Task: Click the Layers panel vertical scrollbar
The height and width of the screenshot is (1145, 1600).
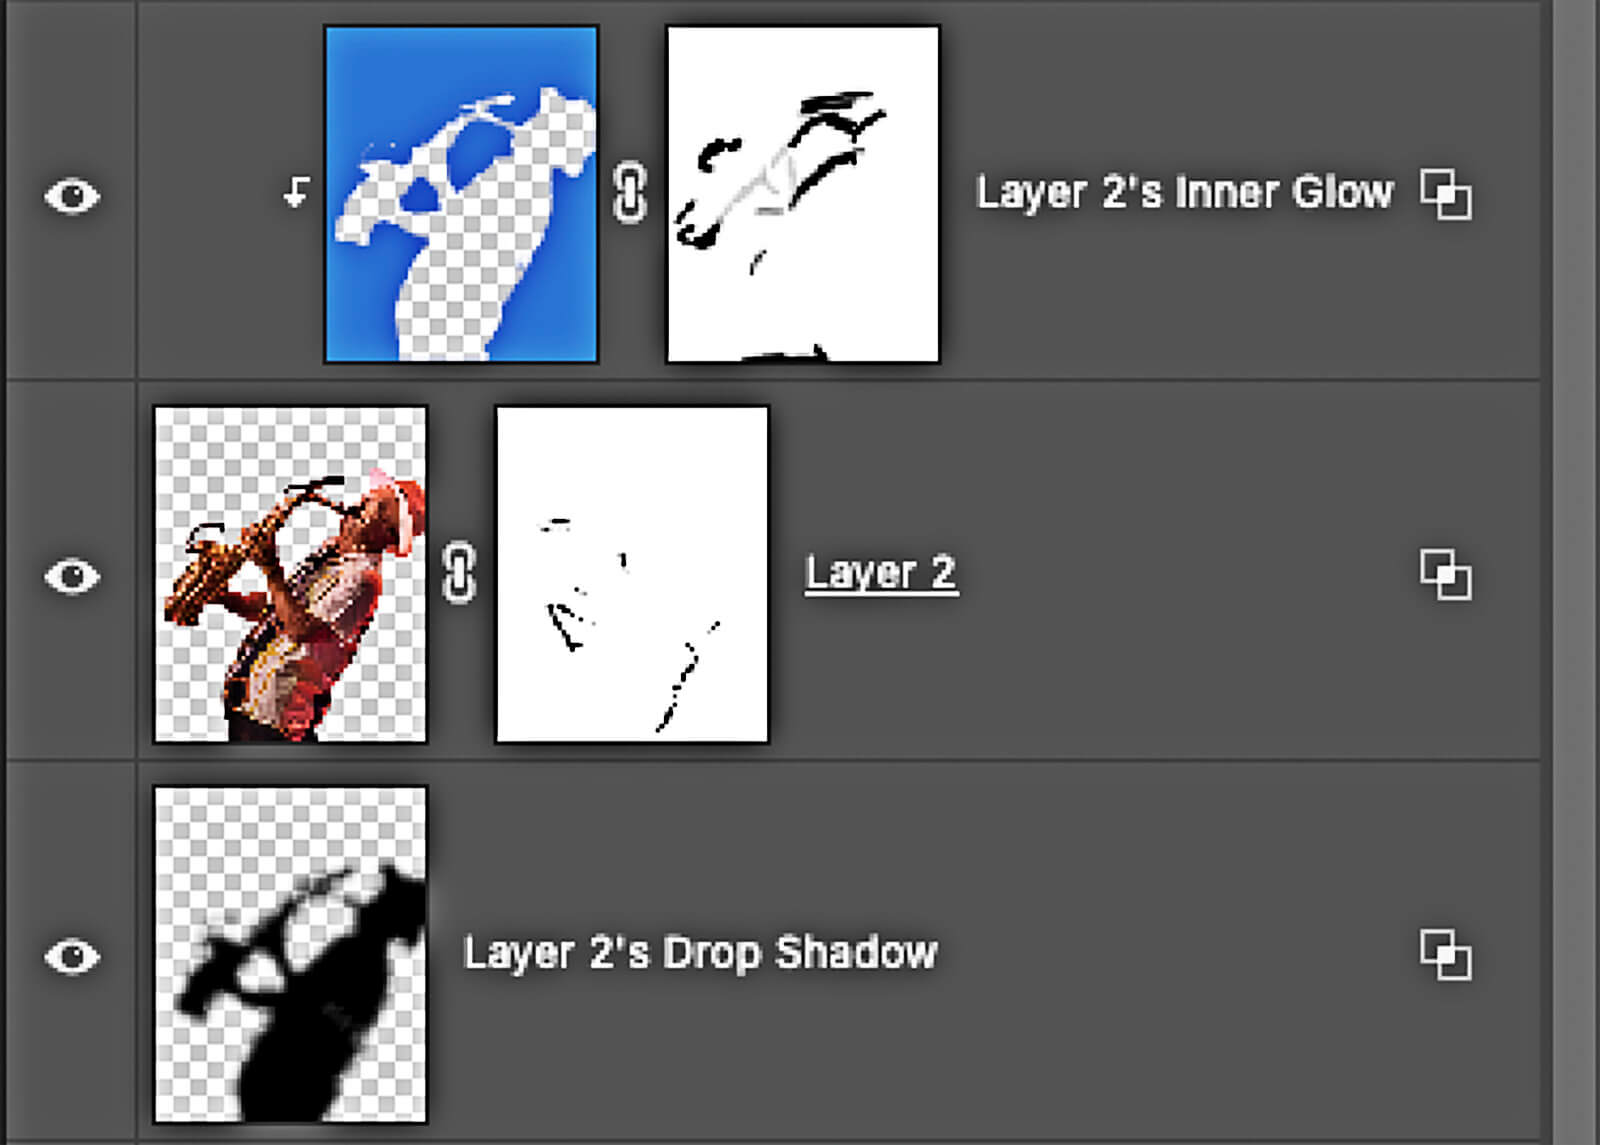Action: 1577,572
